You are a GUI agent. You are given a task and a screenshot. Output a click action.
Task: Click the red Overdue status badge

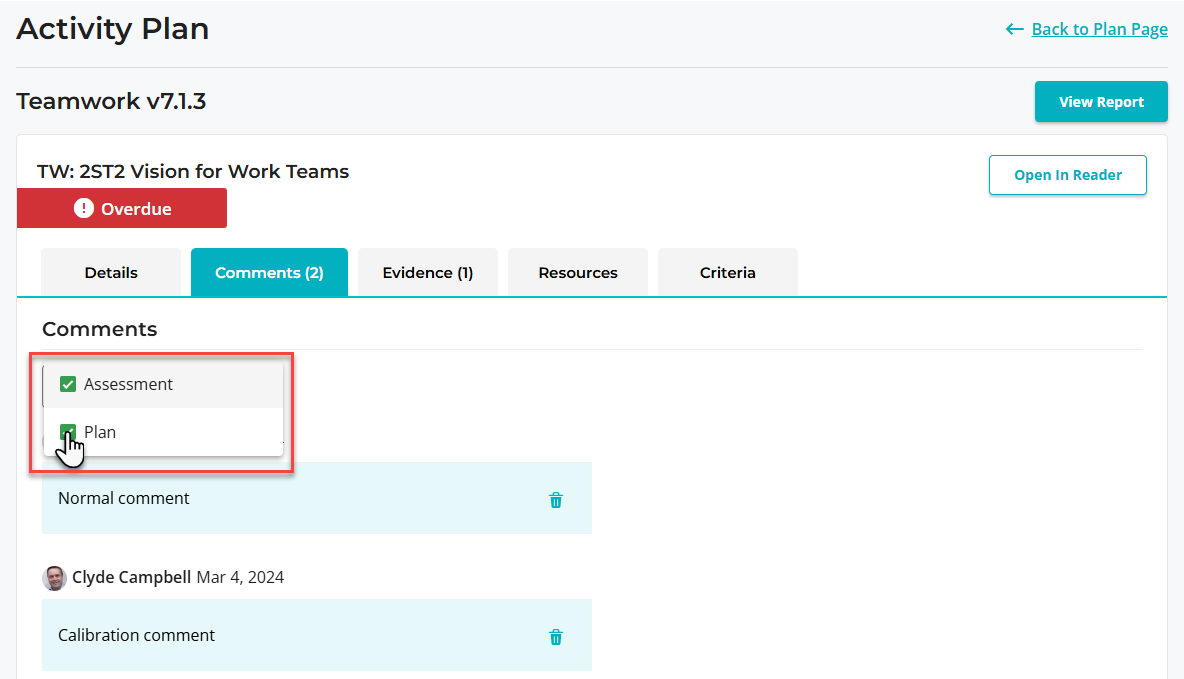[x=122, y=209]
